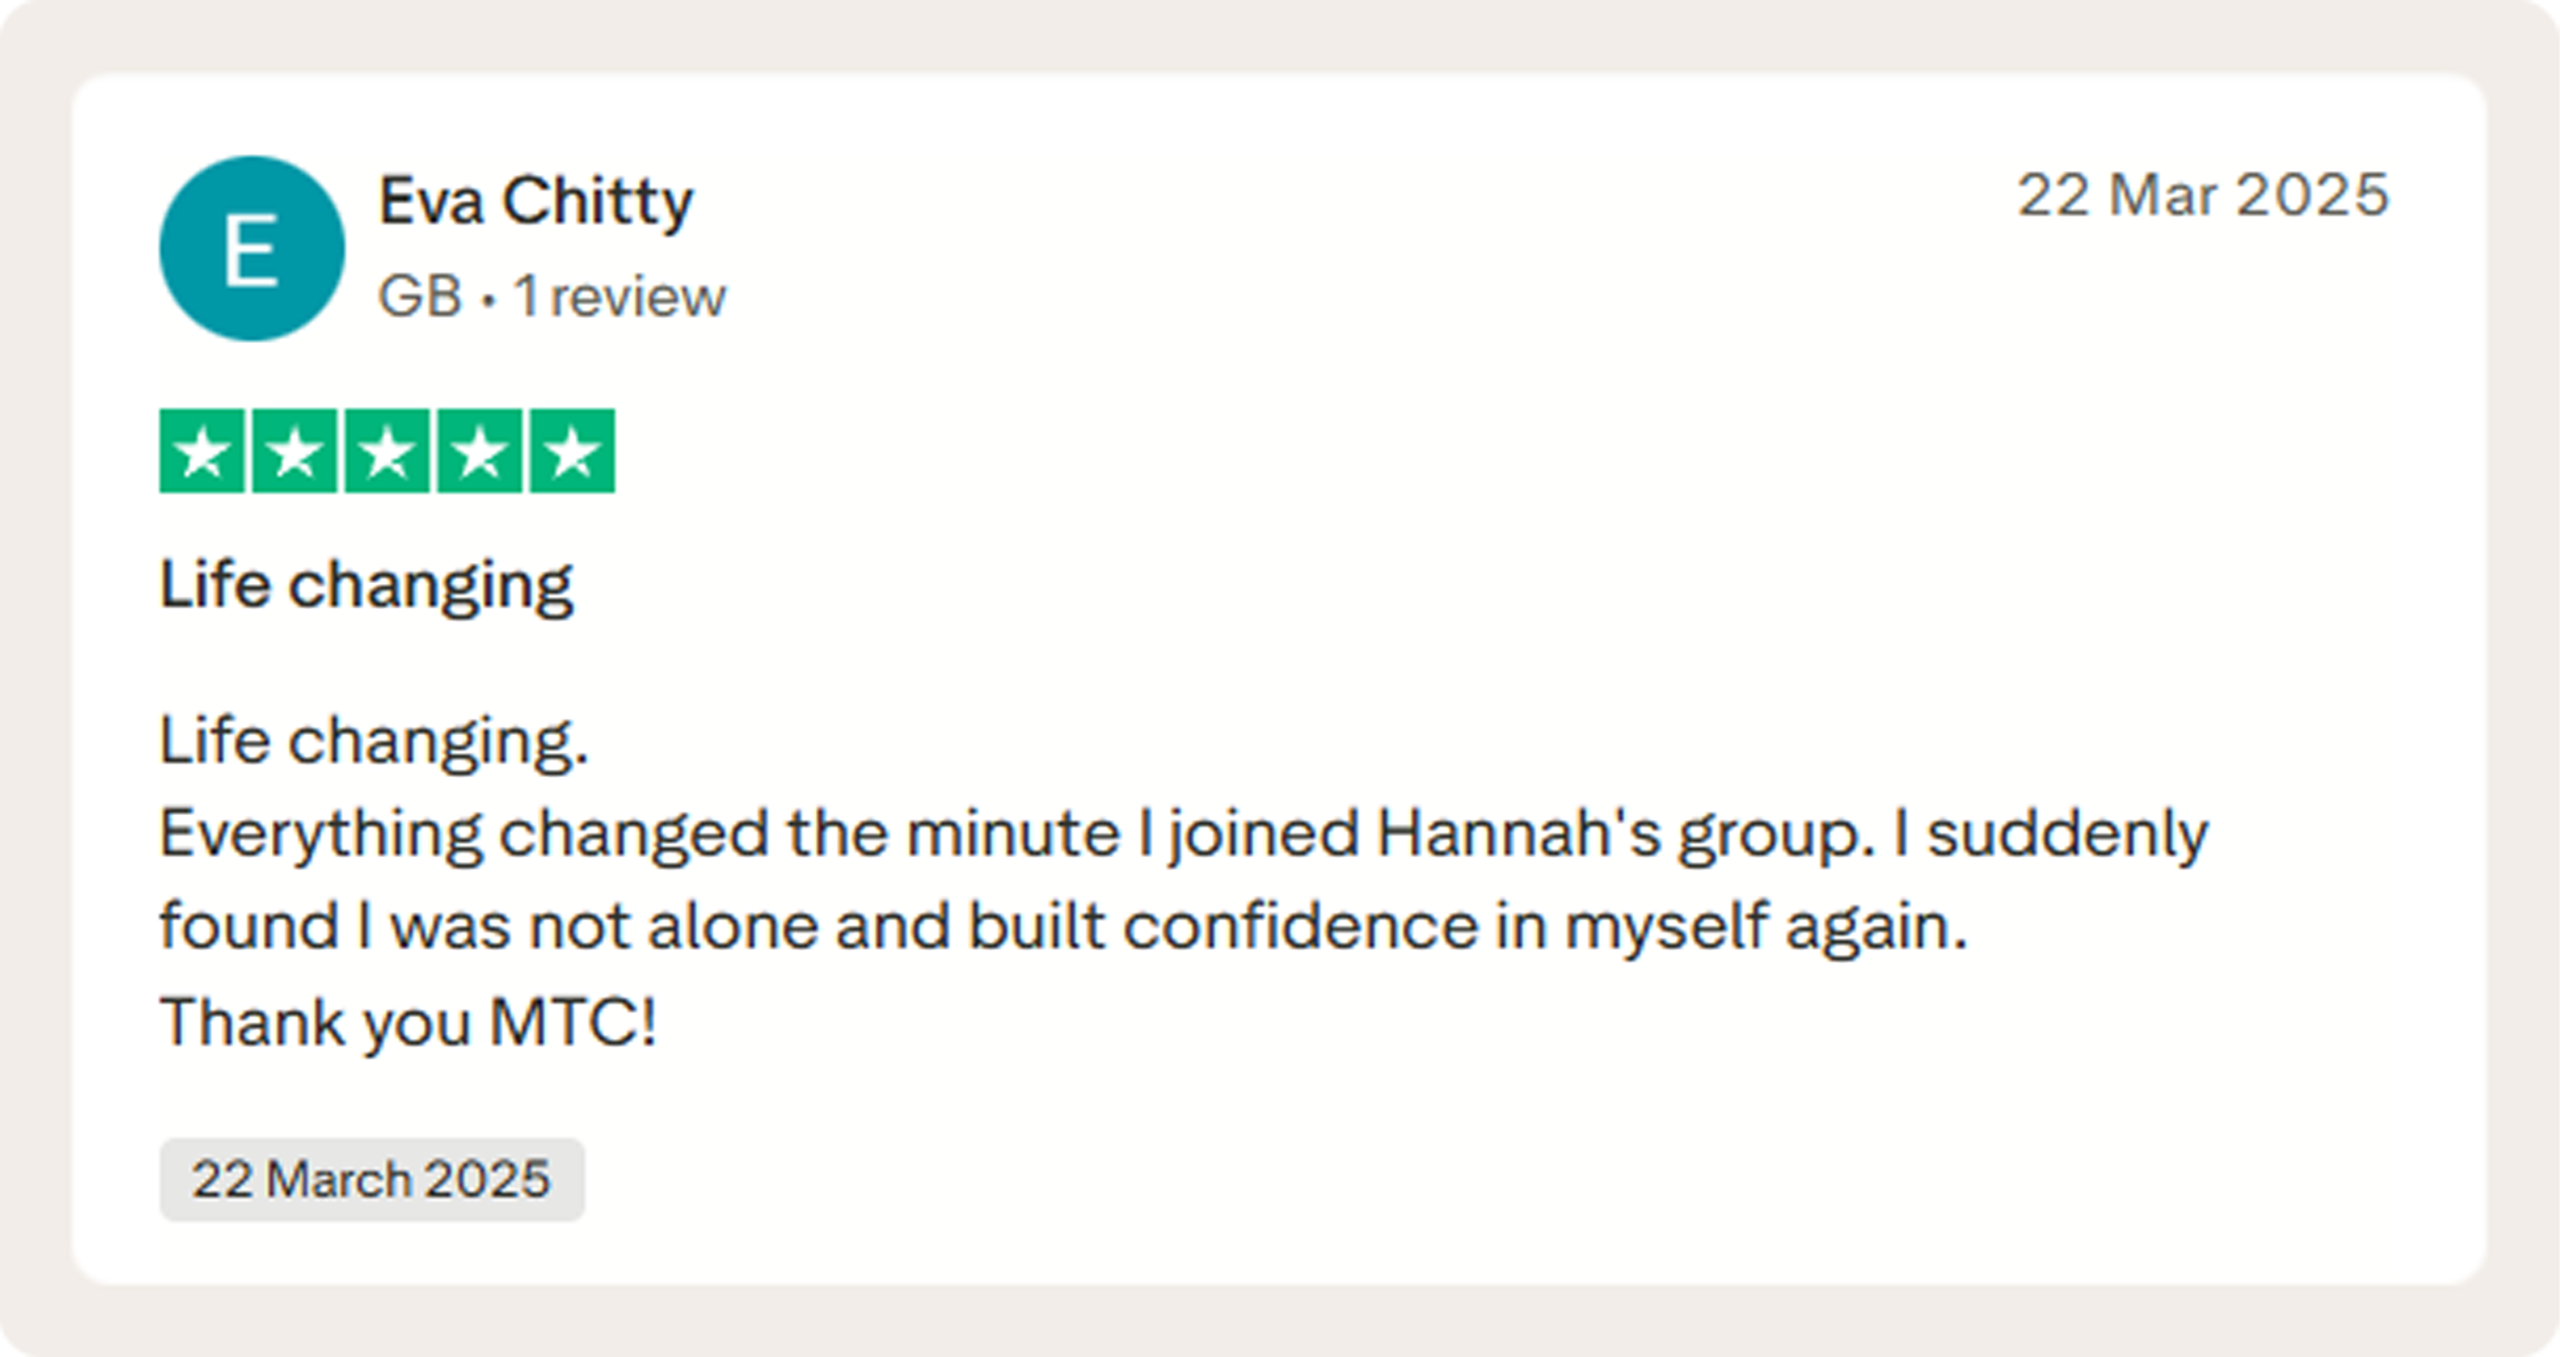Click the word "confidence" in the review
Viewport: 2560px width, 1357px height.
pyautogui.click(x=1300, y=927)
